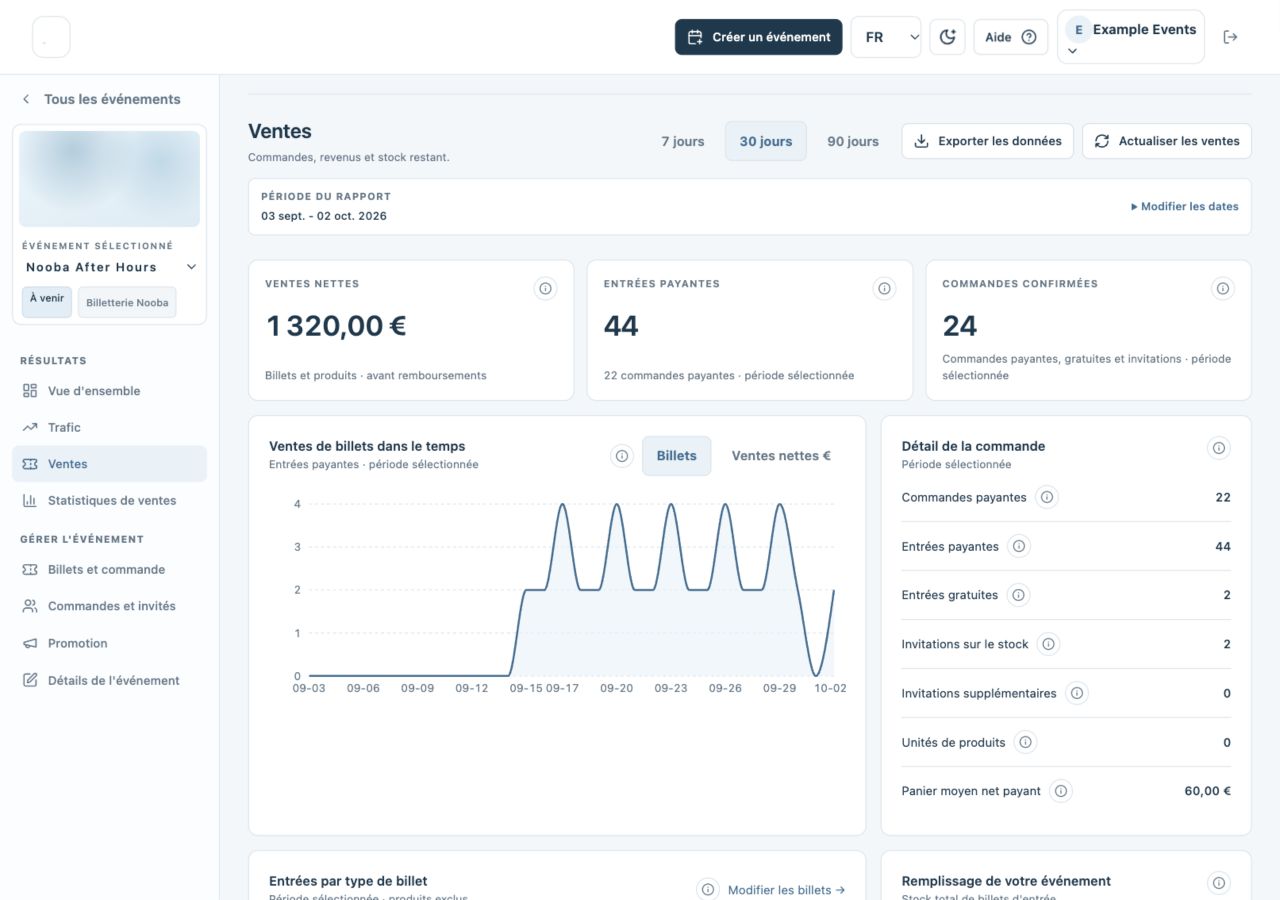Screen dimensions: 1280x900
Task: Open info icon for Ventes nettes card
Action: (545, 289)
